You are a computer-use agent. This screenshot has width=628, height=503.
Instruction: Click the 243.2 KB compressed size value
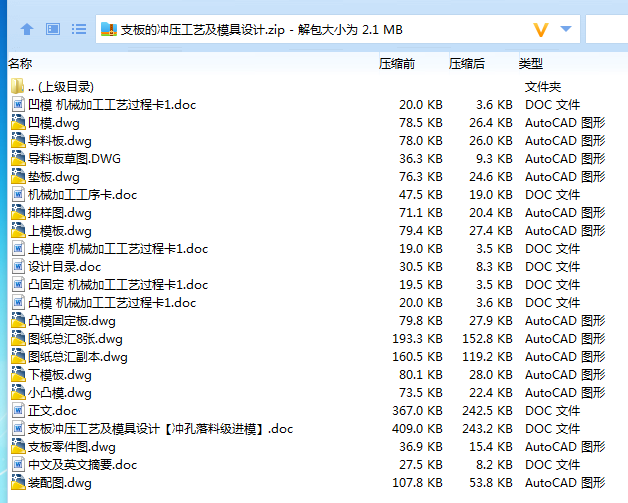pos(487,429)
